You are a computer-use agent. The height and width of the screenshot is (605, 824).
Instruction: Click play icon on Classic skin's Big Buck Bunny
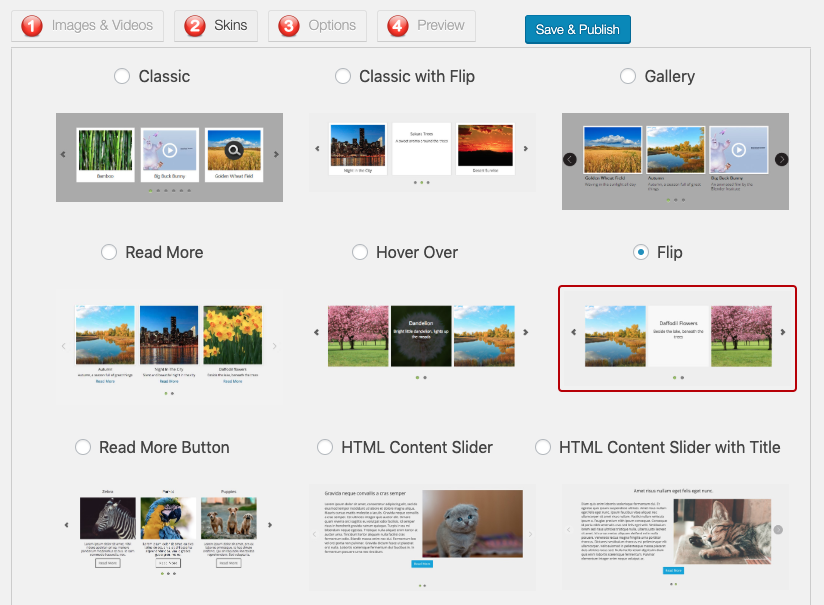(169, 151)
